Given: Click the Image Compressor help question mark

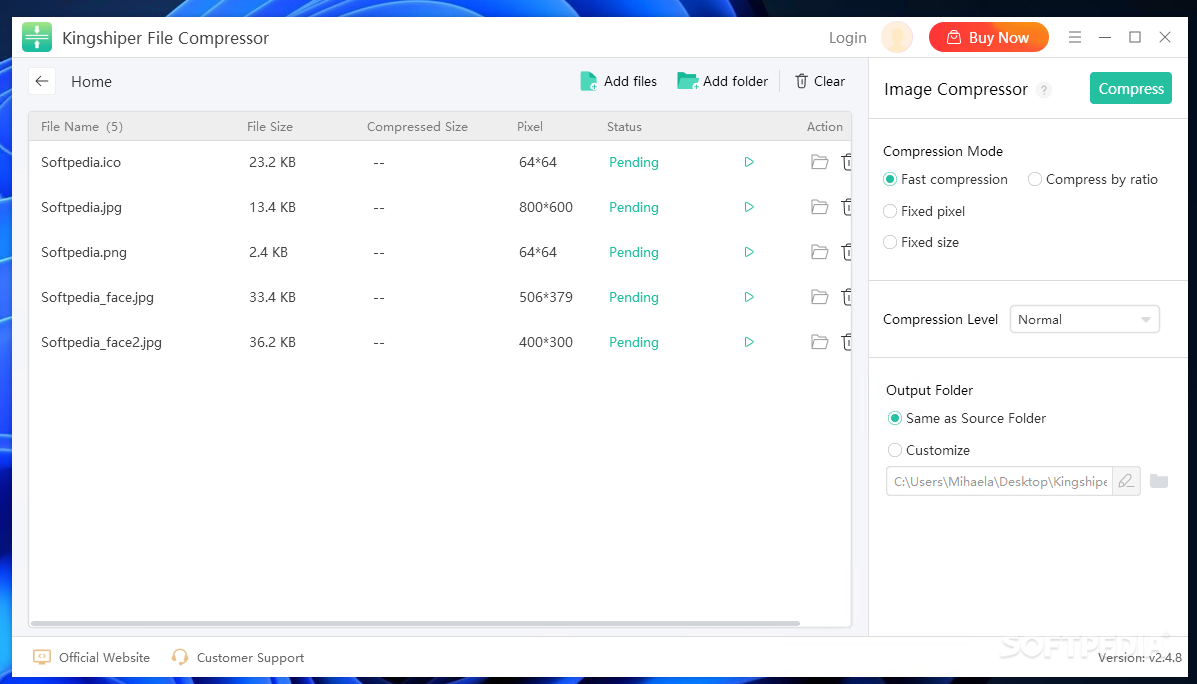Looking at the screenshot, I should [x=1044, y=90].
